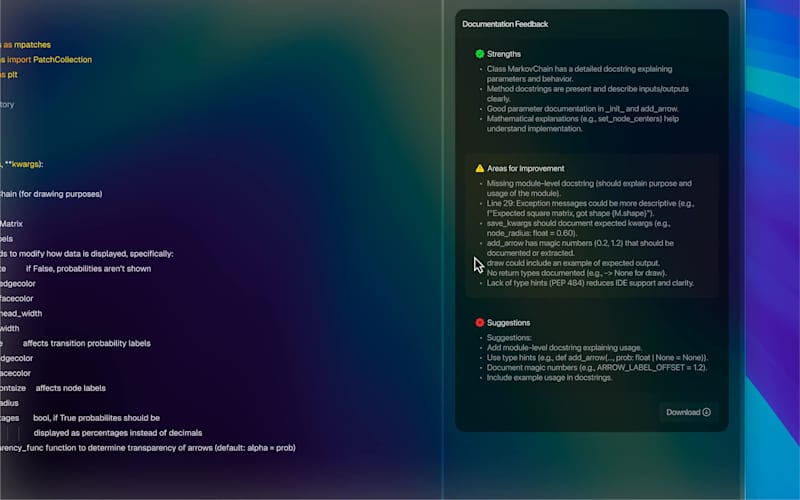
Task: Click the line ending '(default: alpha = prob)'
Action: [148, 448]
